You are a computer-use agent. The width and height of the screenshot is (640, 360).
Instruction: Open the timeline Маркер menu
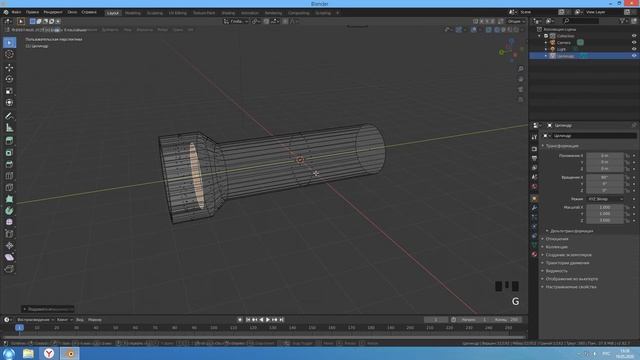coord(95,320)
